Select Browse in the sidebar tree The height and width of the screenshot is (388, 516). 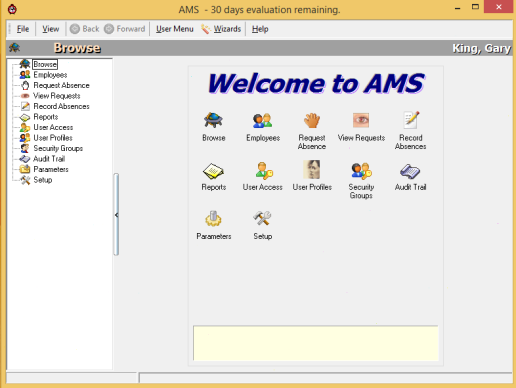point(45,64)
